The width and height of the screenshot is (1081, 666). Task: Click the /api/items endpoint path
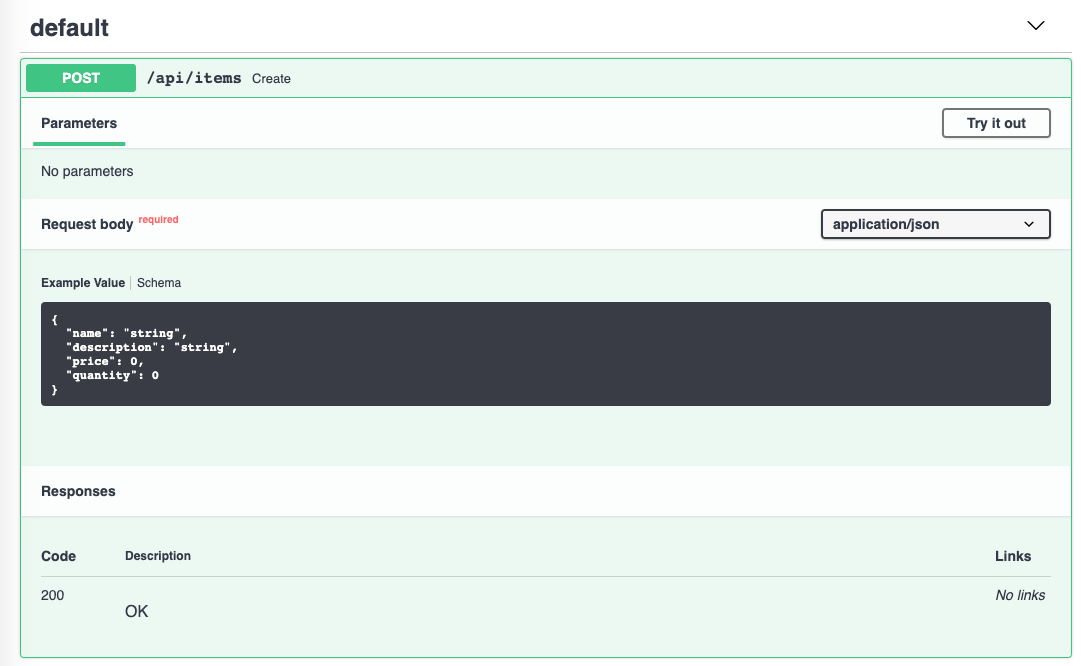pos(193,77)
